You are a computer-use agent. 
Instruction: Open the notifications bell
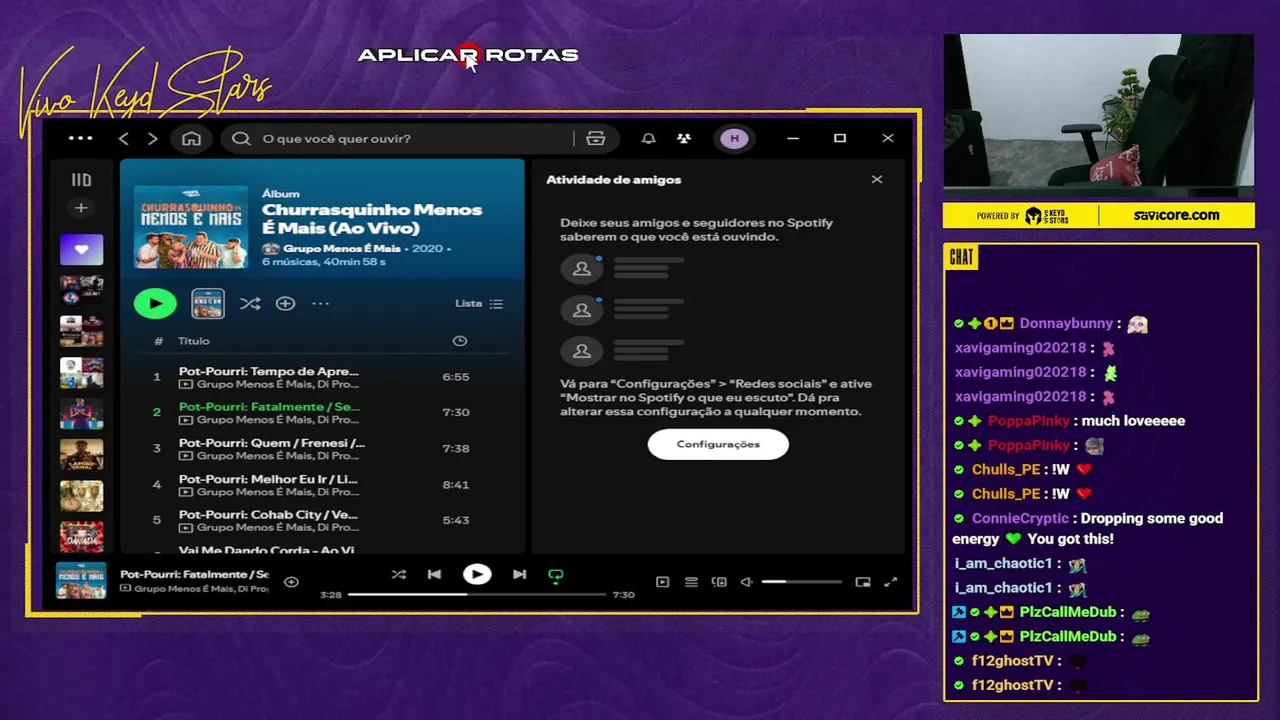tap(648, 139)
